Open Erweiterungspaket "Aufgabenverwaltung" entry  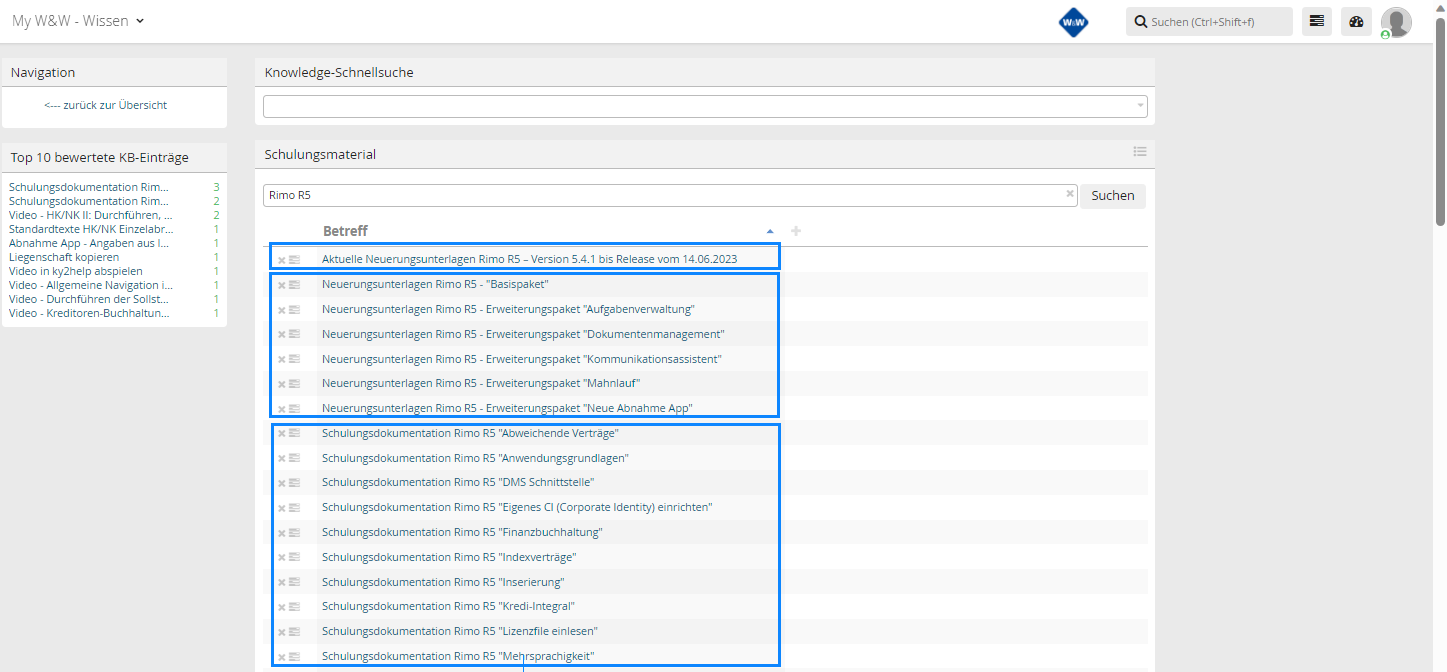pyautogui.click(x=508, y=309)
